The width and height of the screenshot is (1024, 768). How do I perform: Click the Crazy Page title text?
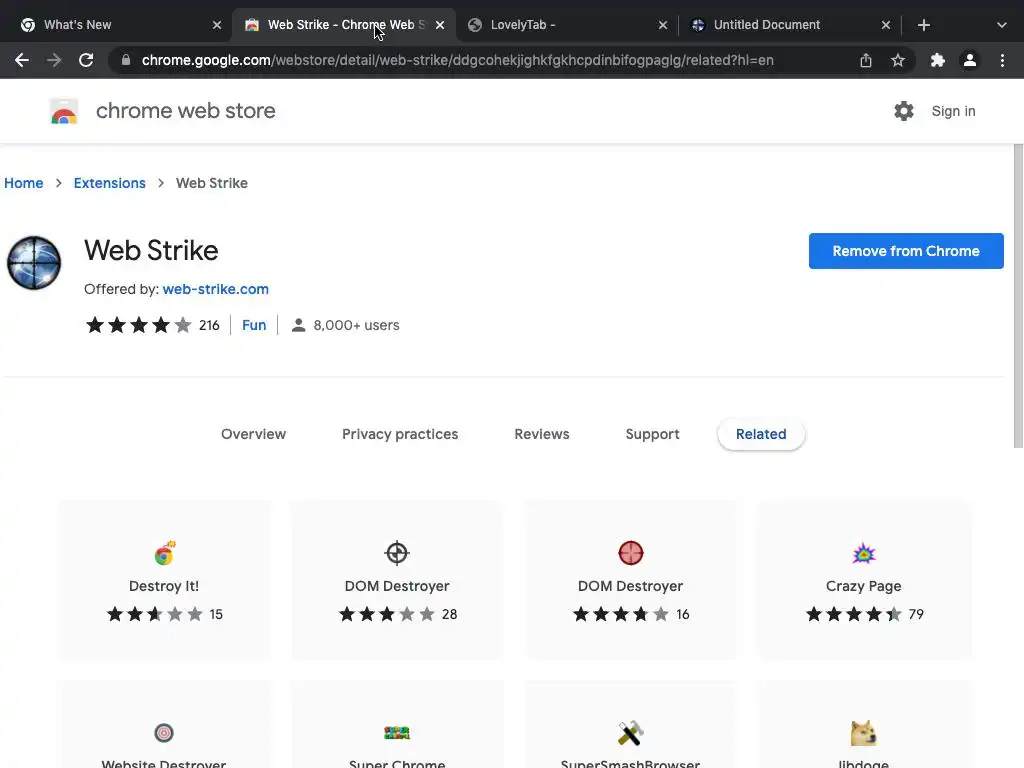[x=863, y=586]
